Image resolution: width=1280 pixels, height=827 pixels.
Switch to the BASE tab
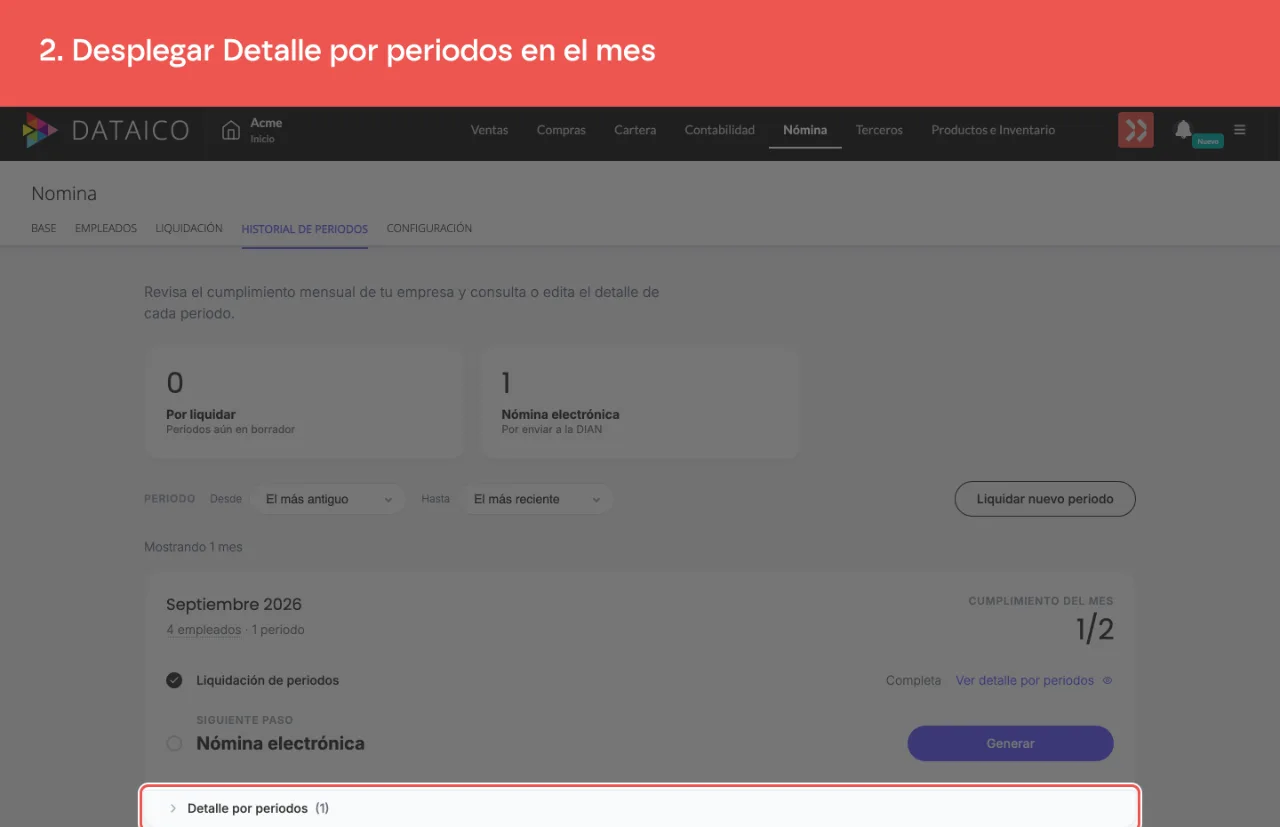tap(44, 228)
